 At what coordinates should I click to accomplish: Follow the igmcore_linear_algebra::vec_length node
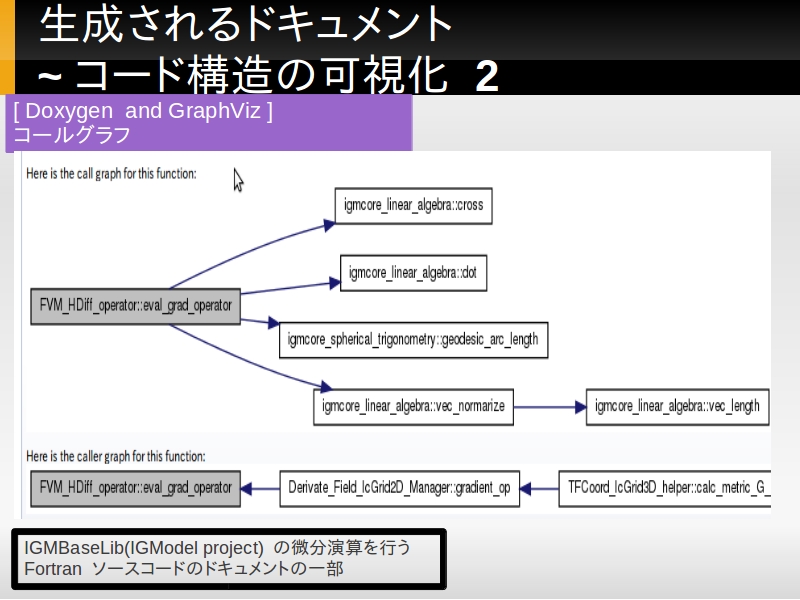677,406
